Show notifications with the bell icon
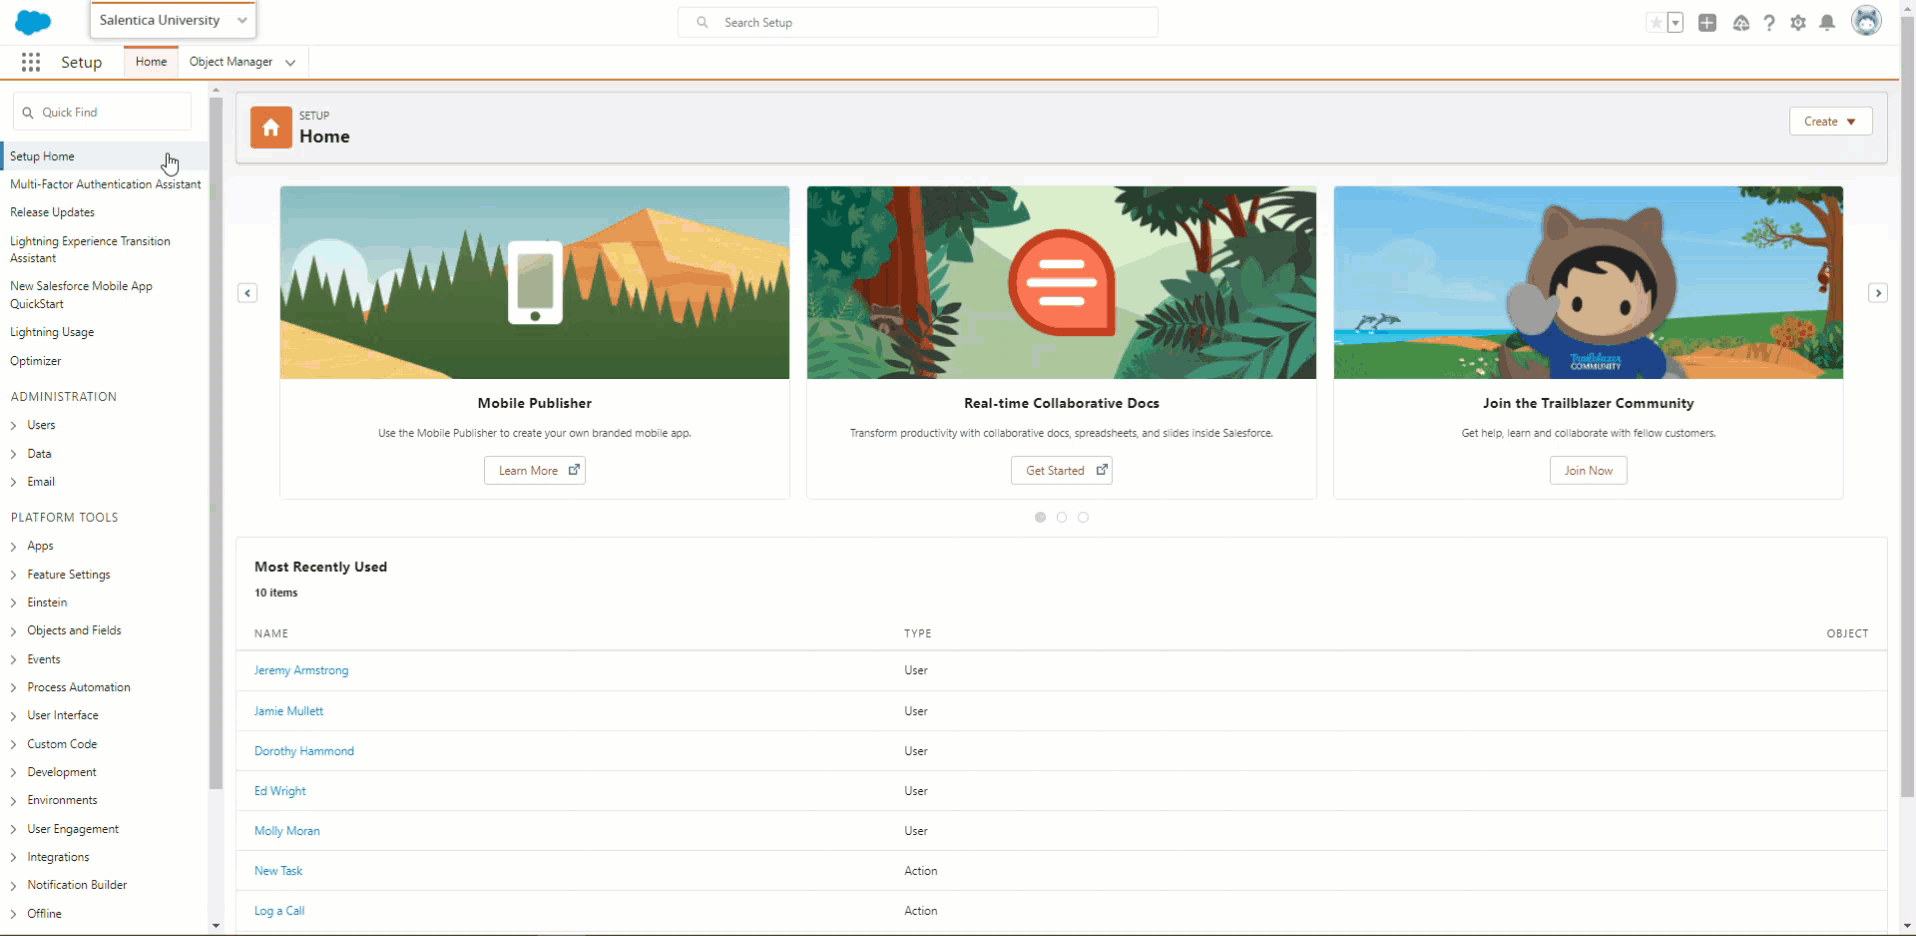This screenshot has height=936, width=1916. (x=1827, y=22)
